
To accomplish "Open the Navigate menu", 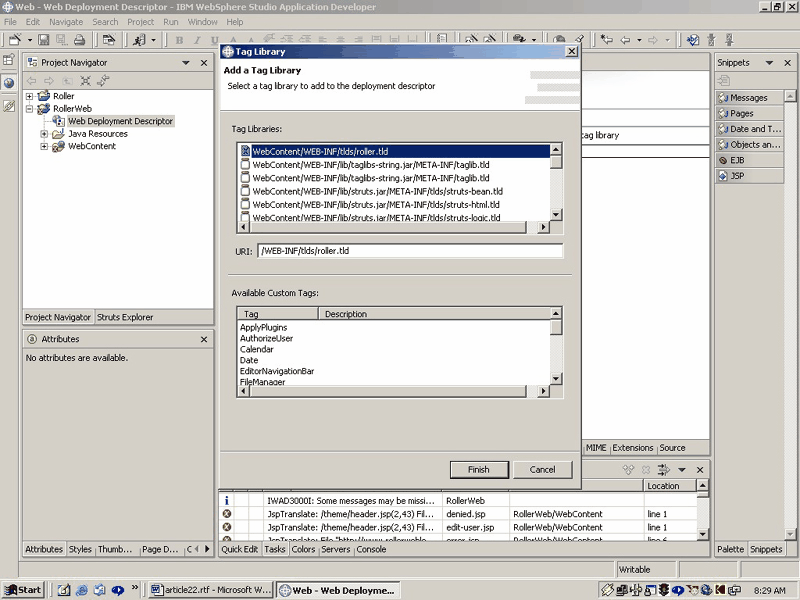I will tap(66, 22).
